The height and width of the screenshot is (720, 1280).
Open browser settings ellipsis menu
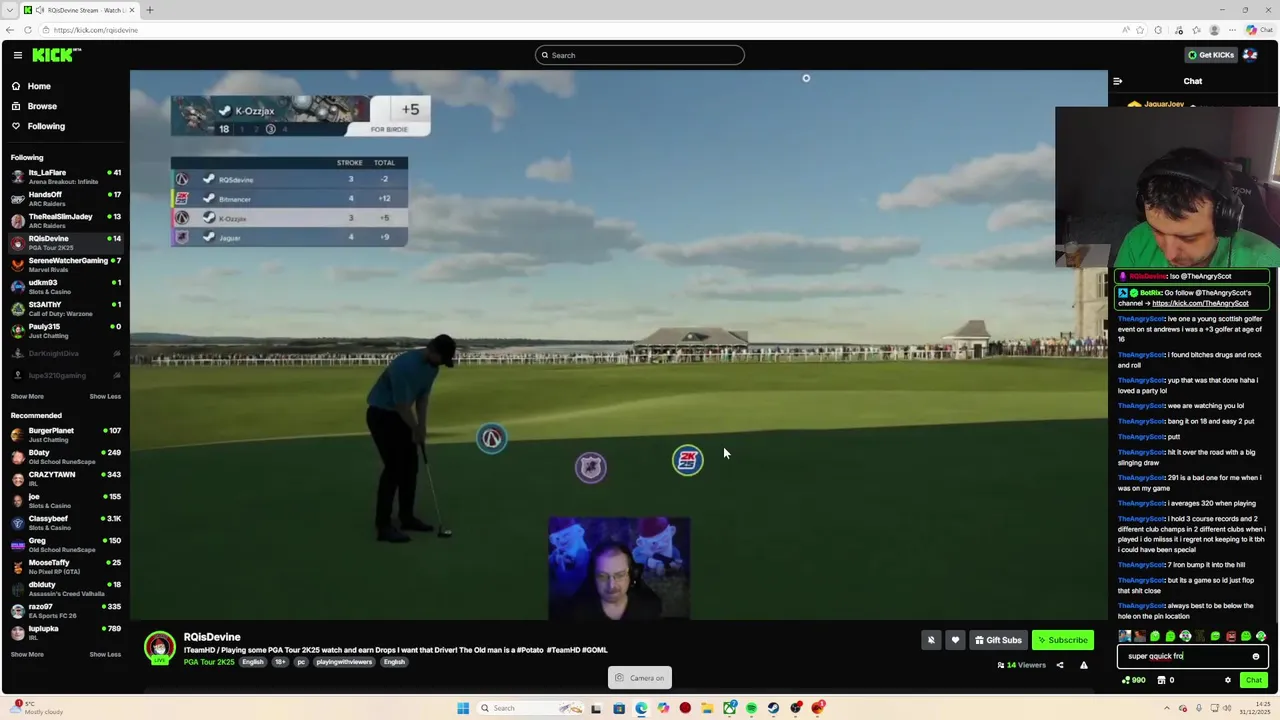[1233, 30]
